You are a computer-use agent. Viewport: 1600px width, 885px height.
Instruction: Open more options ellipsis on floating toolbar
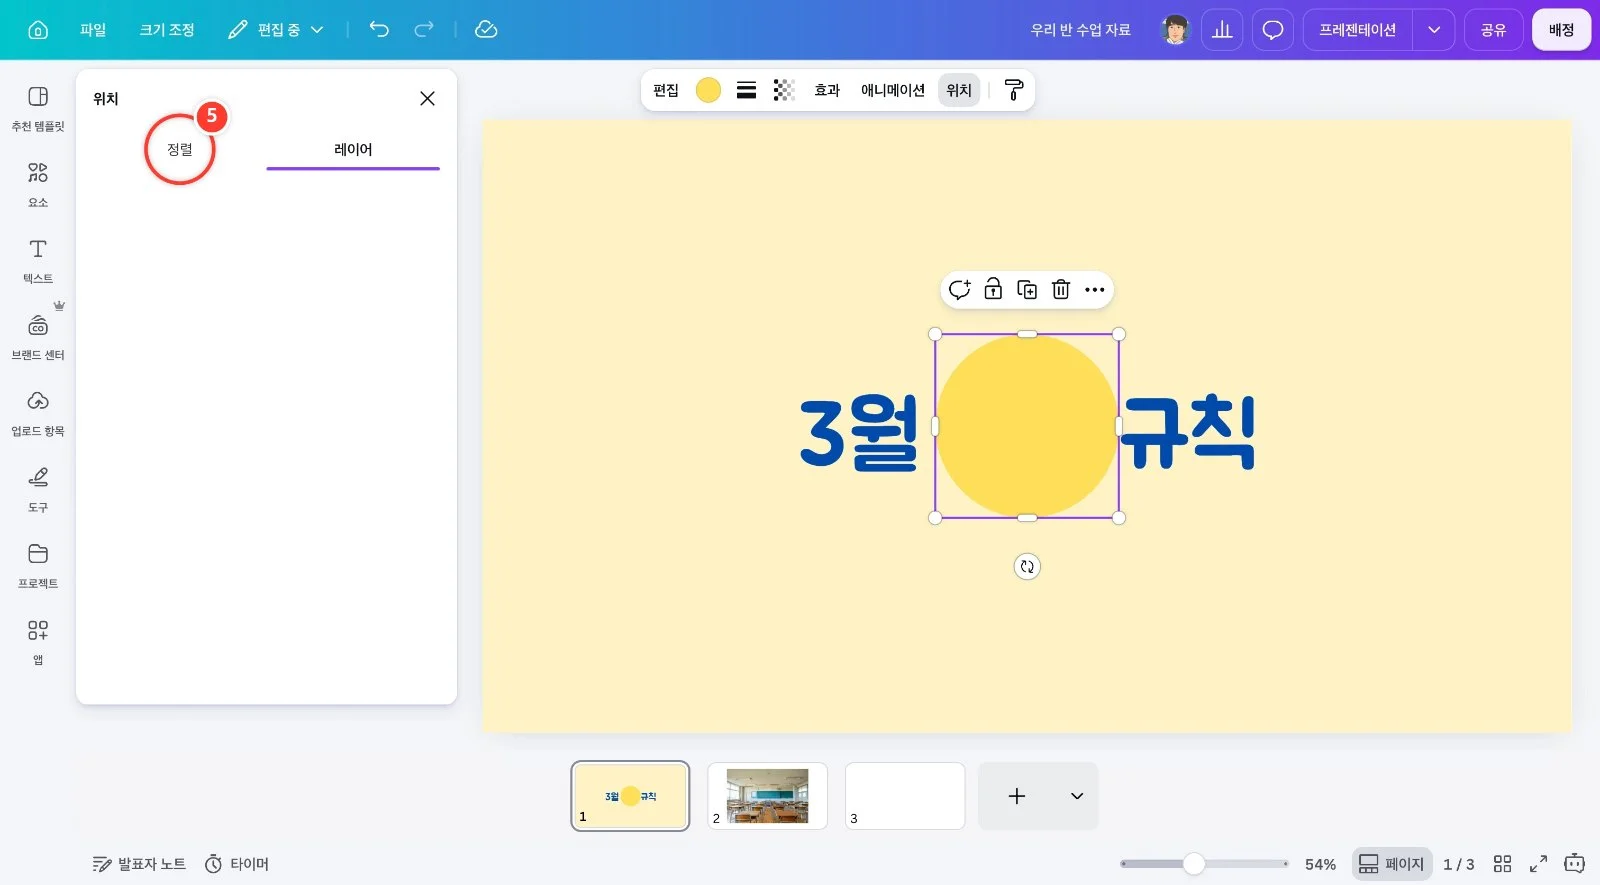pos(1095,290)
